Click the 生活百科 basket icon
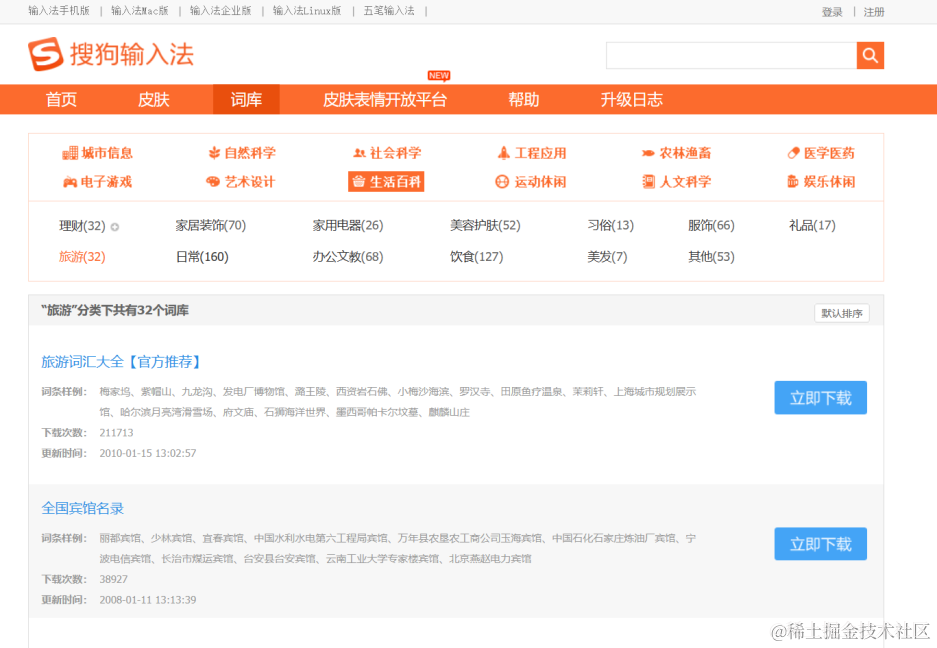 (359, 182)
